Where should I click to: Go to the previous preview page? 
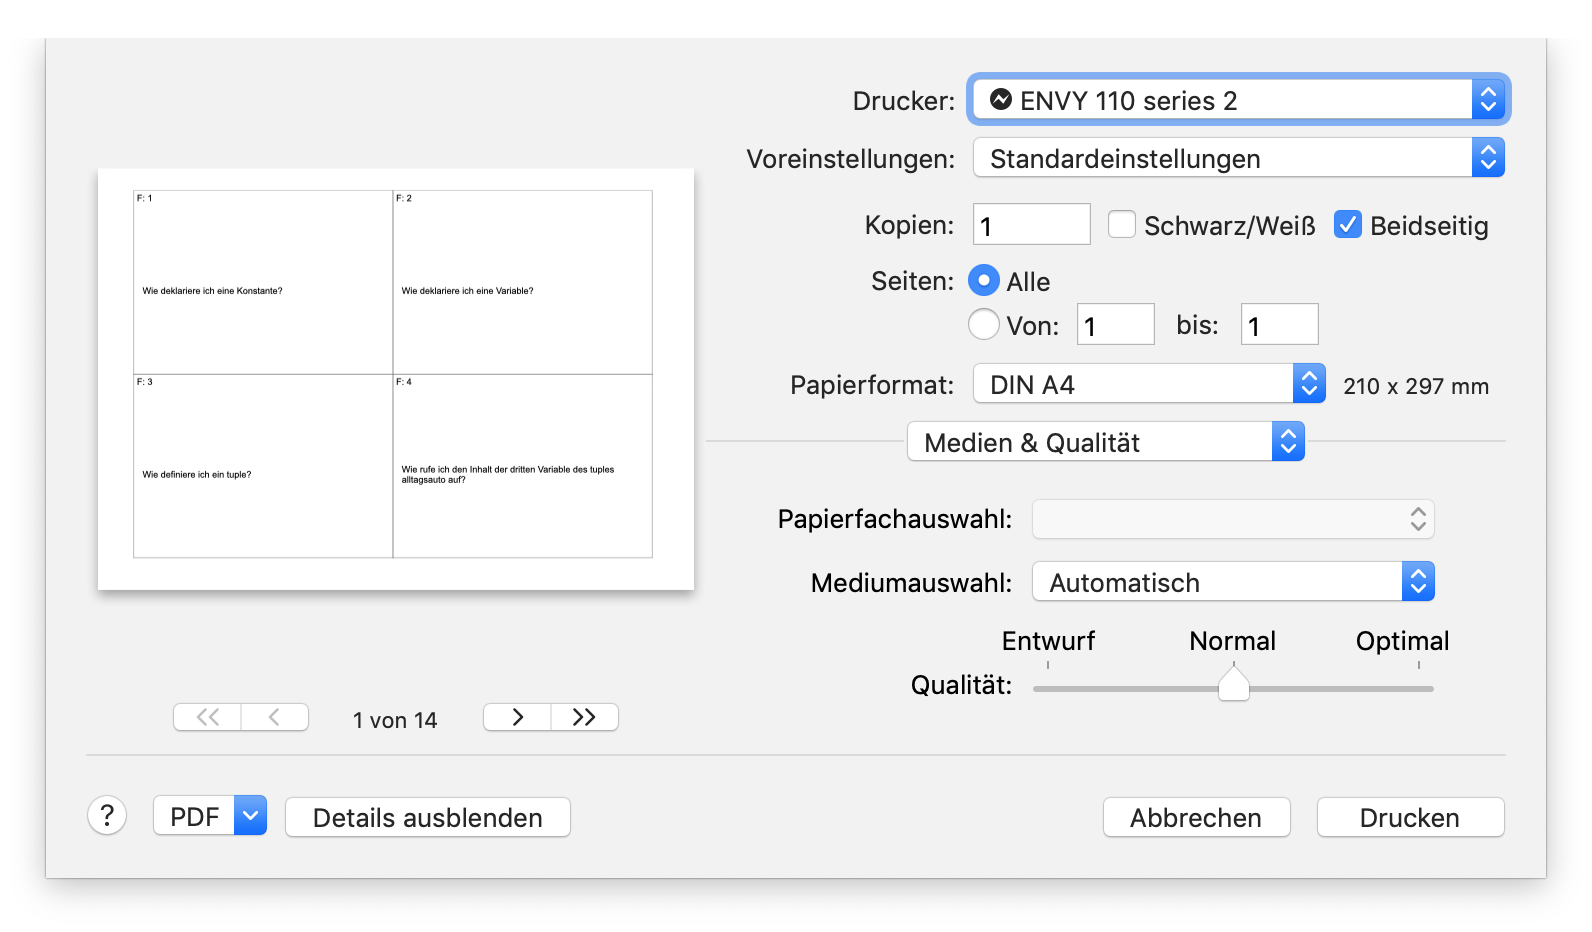point(274,717)
